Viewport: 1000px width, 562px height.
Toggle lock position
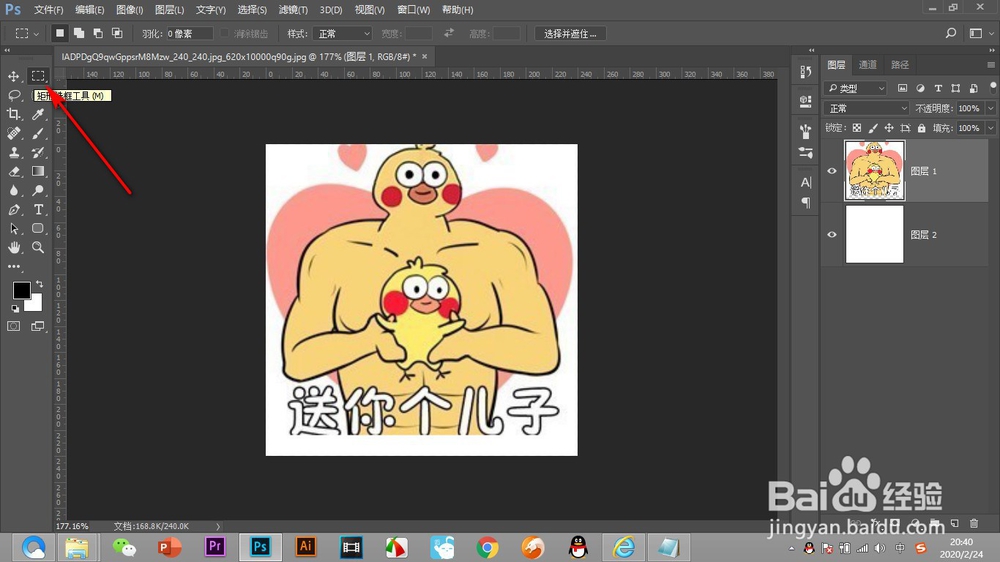pos(889,128)
